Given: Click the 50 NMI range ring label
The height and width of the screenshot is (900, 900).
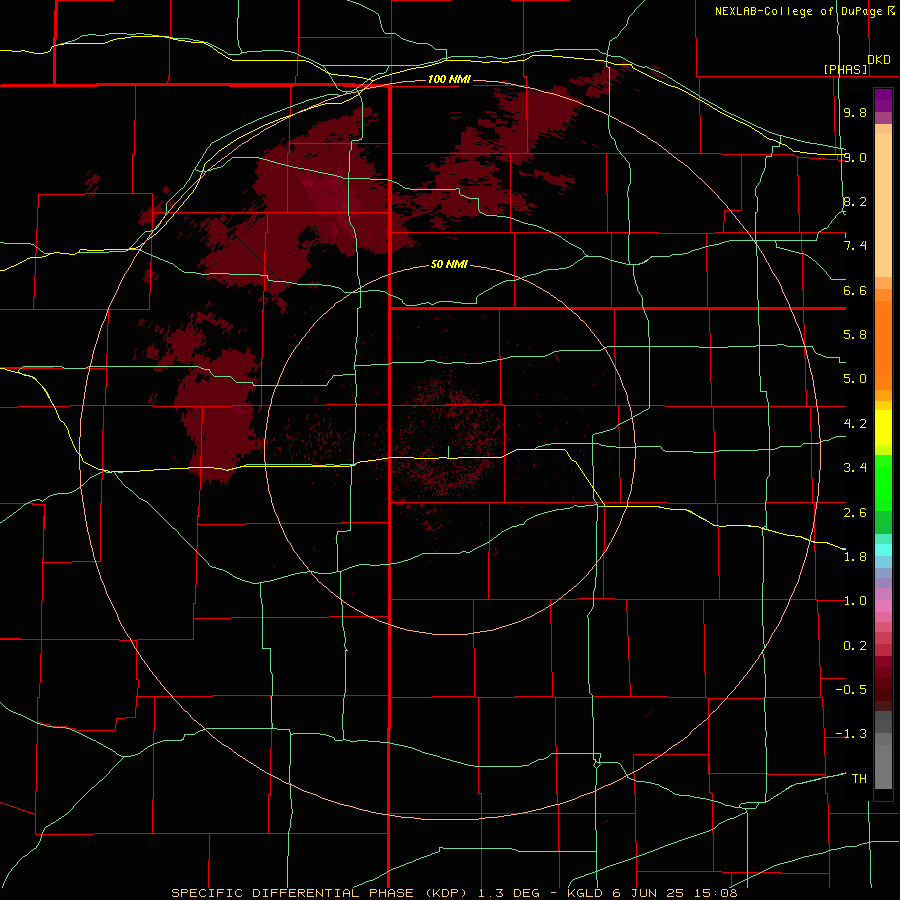Looking at the screenshot, I should pyautogui.click(x=449, y=264).
